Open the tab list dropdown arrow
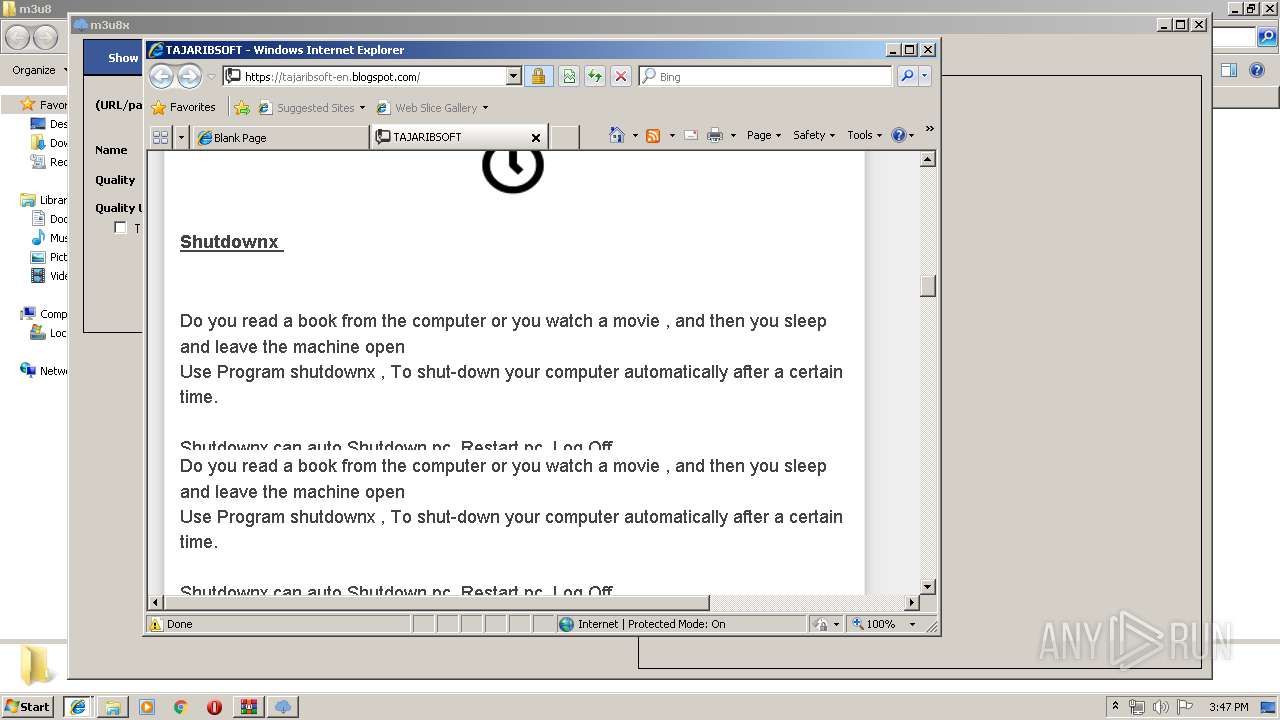Screen dimensions: 1280x720 click(181, 137)
